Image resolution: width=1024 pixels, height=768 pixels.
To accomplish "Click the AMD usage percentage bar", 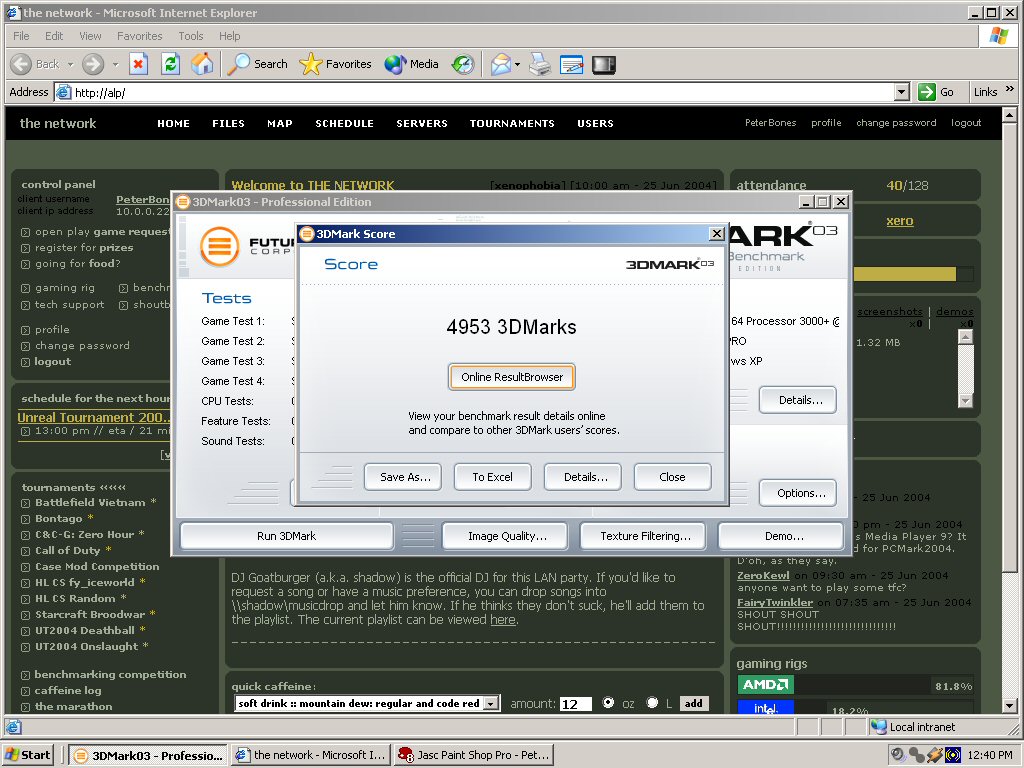I will coord(882,685).
